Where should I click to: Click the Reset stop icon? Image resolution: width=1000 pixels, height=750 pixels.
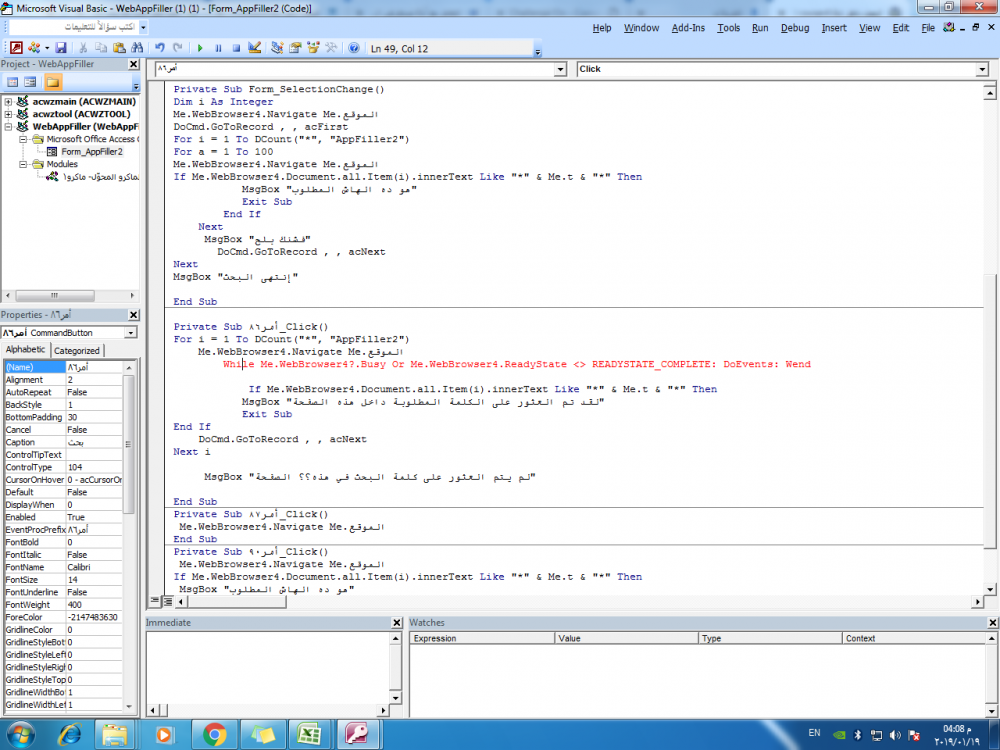(236, 48)
